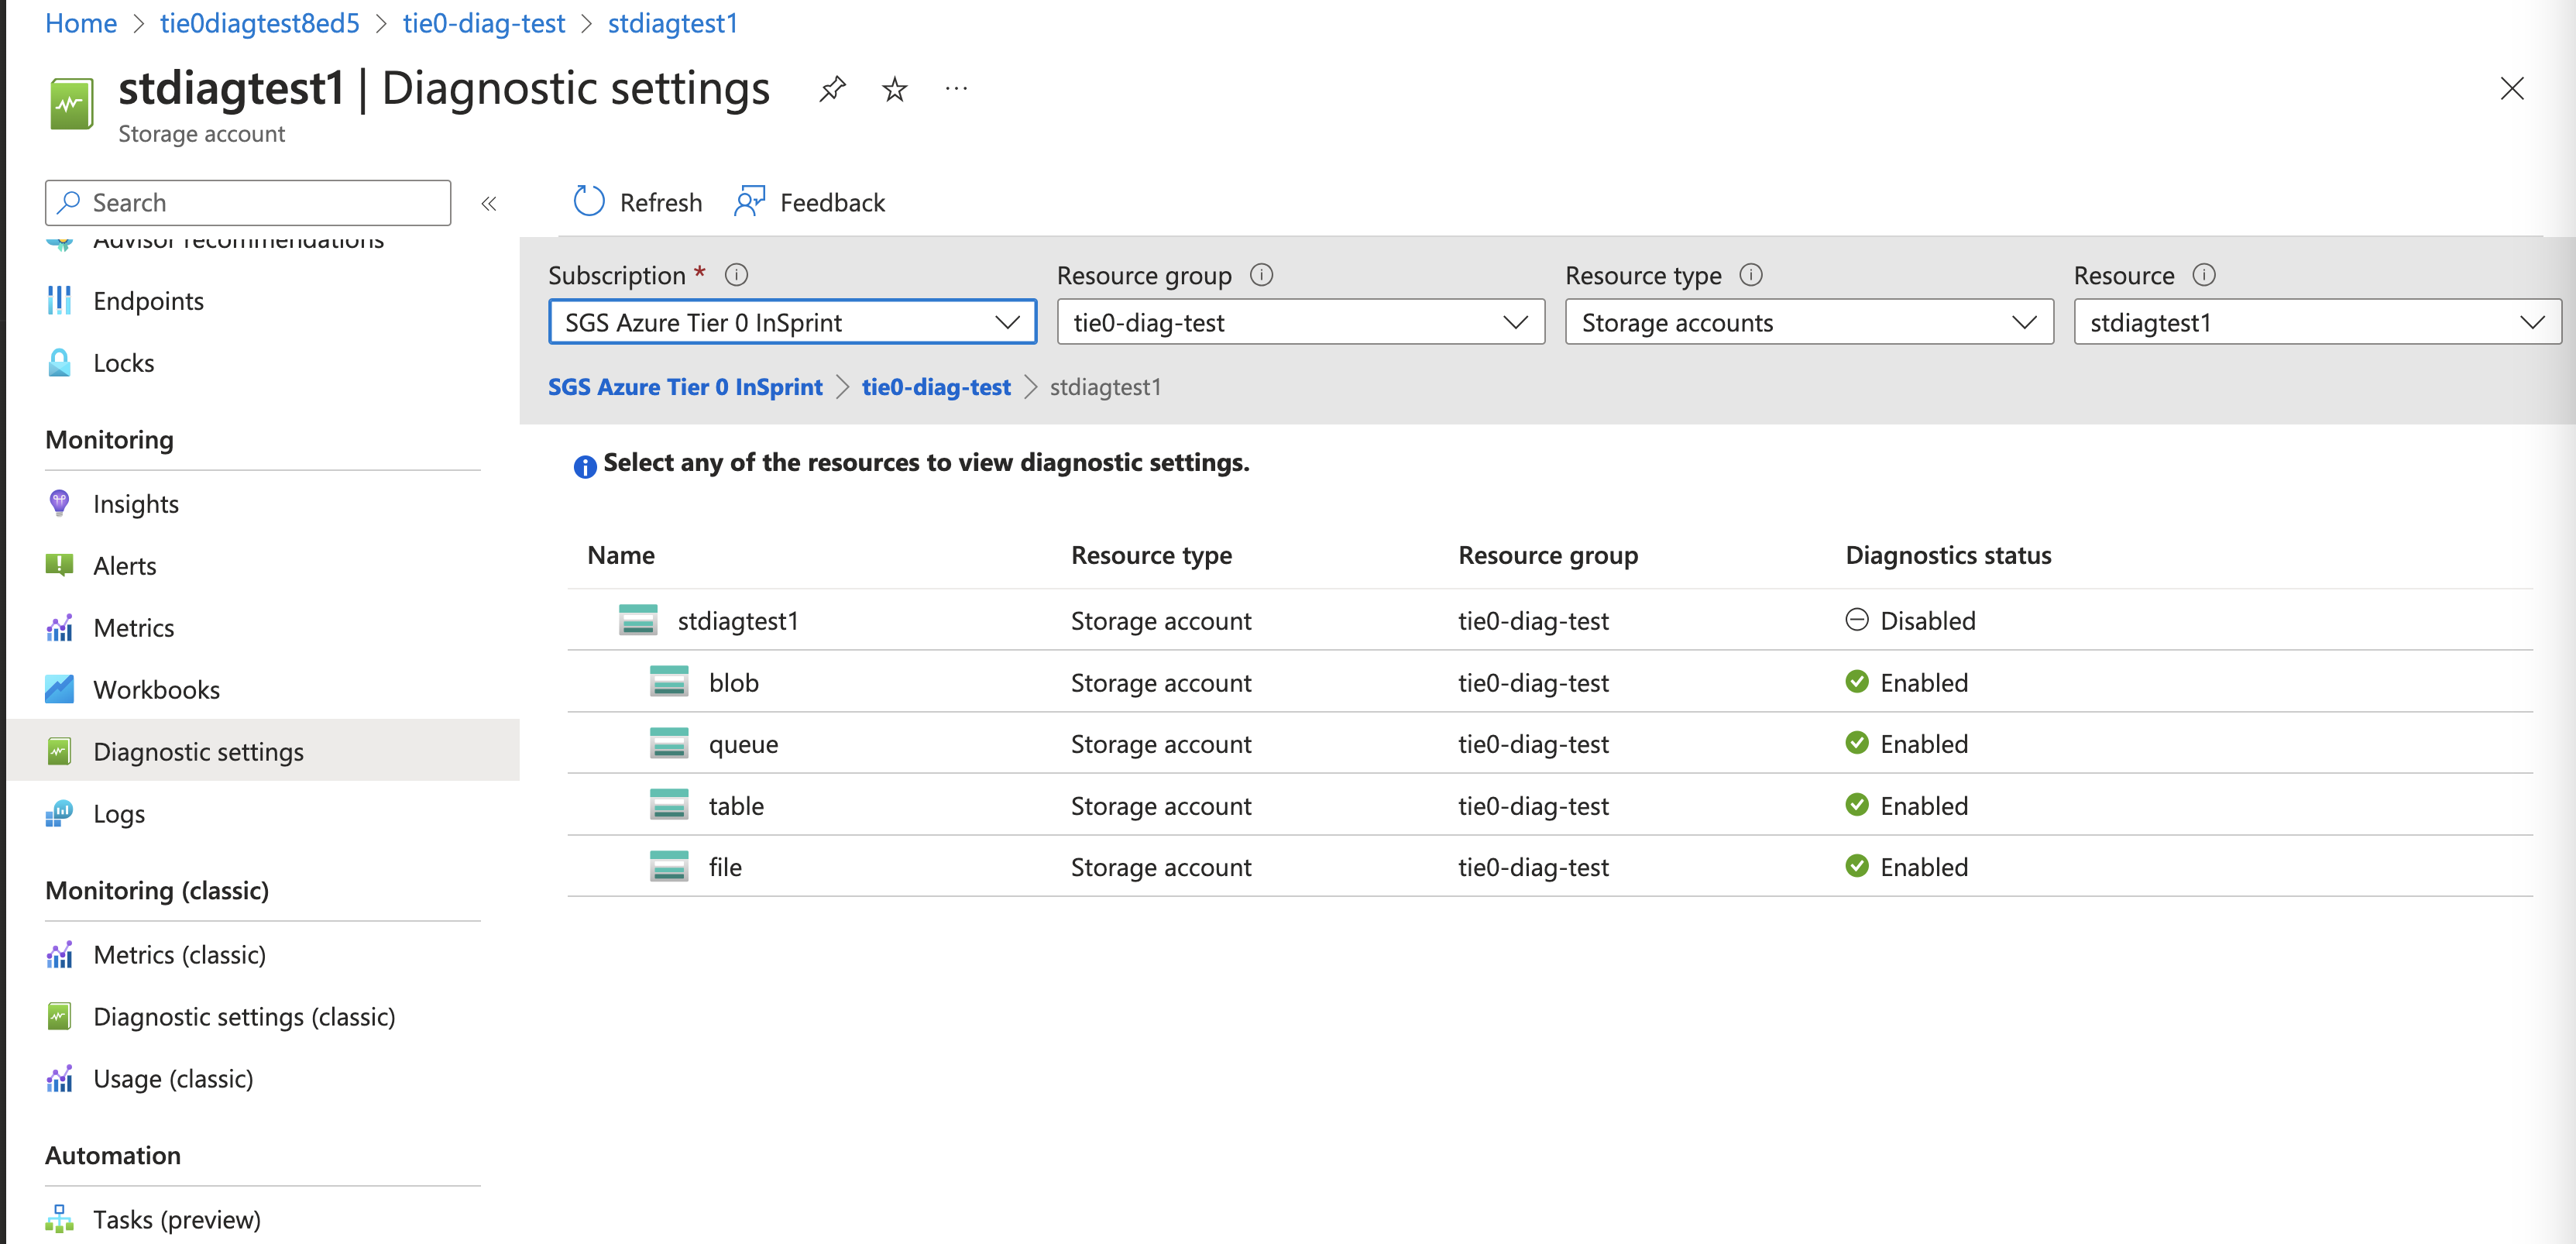Open the Resource type dropdown
Image resolution: width=2576 pixels, height=1244 pixels.
[1809, 322]
